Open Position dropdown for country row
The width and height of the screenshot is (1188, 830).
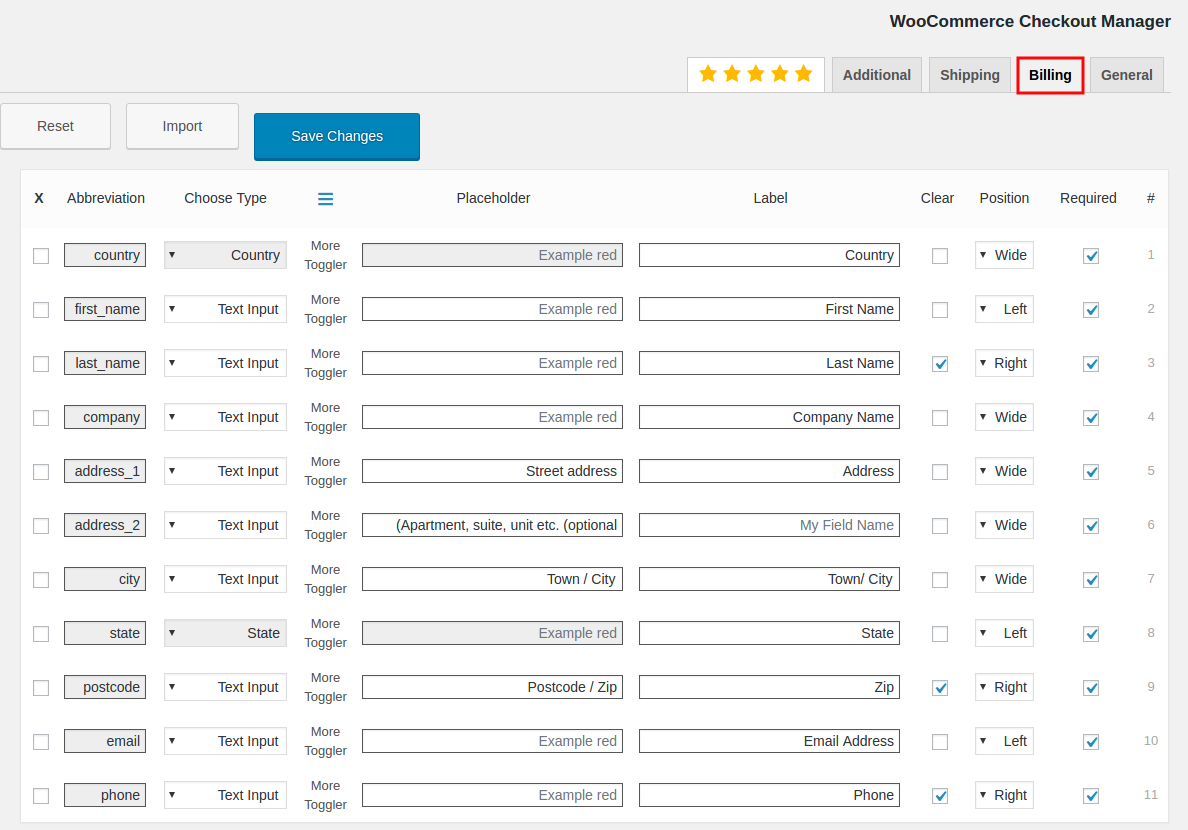[x=1004, y=255]
